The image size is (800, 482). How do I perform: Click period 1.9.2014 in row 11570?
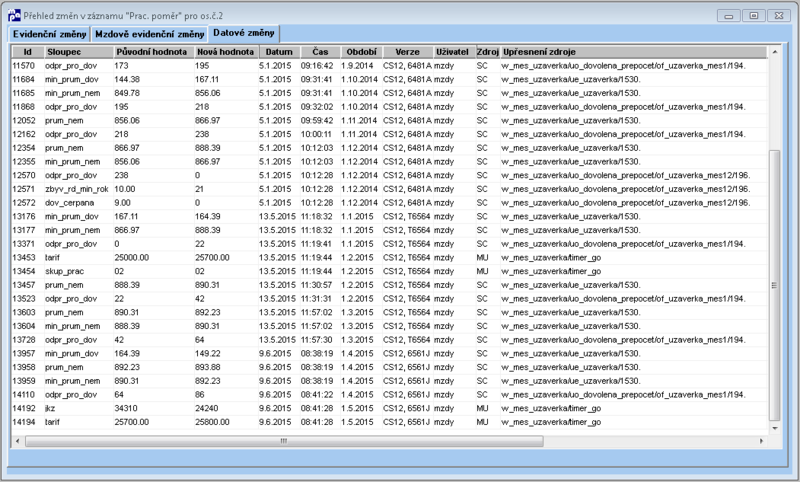coord(359,66)
